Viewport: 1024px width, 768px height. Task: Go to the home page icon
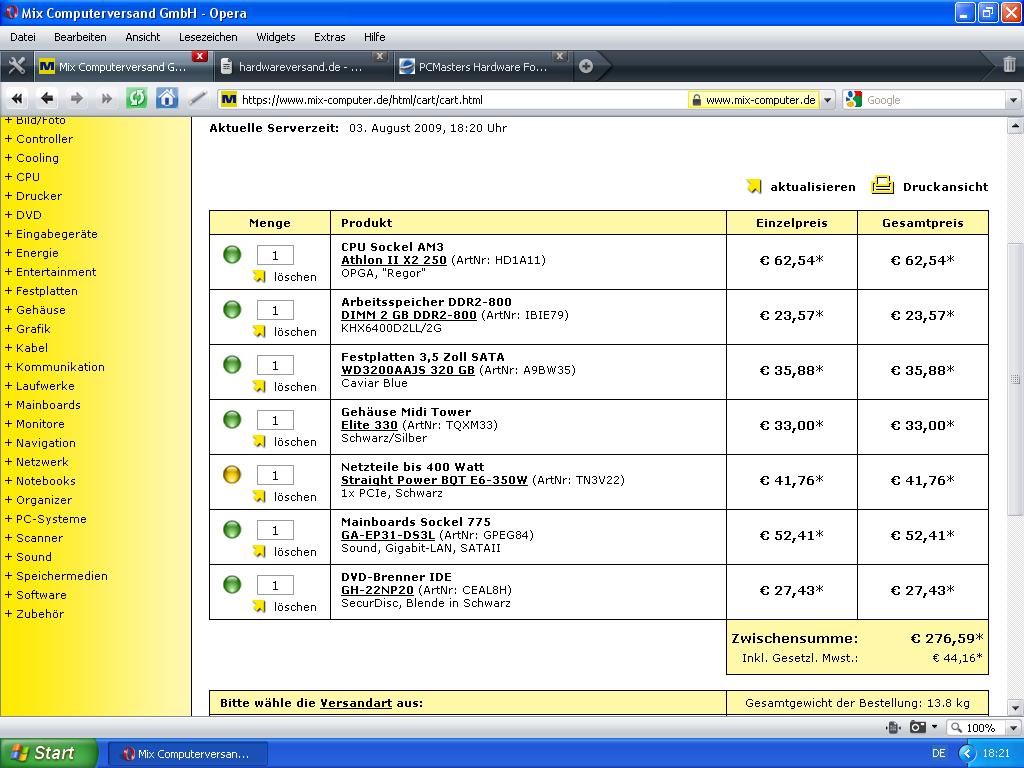[167, 99]
